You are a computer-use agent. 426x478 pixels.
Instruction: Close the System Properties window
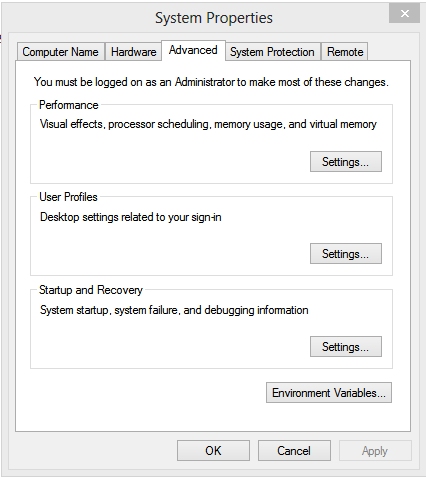[x=404, y=14]
